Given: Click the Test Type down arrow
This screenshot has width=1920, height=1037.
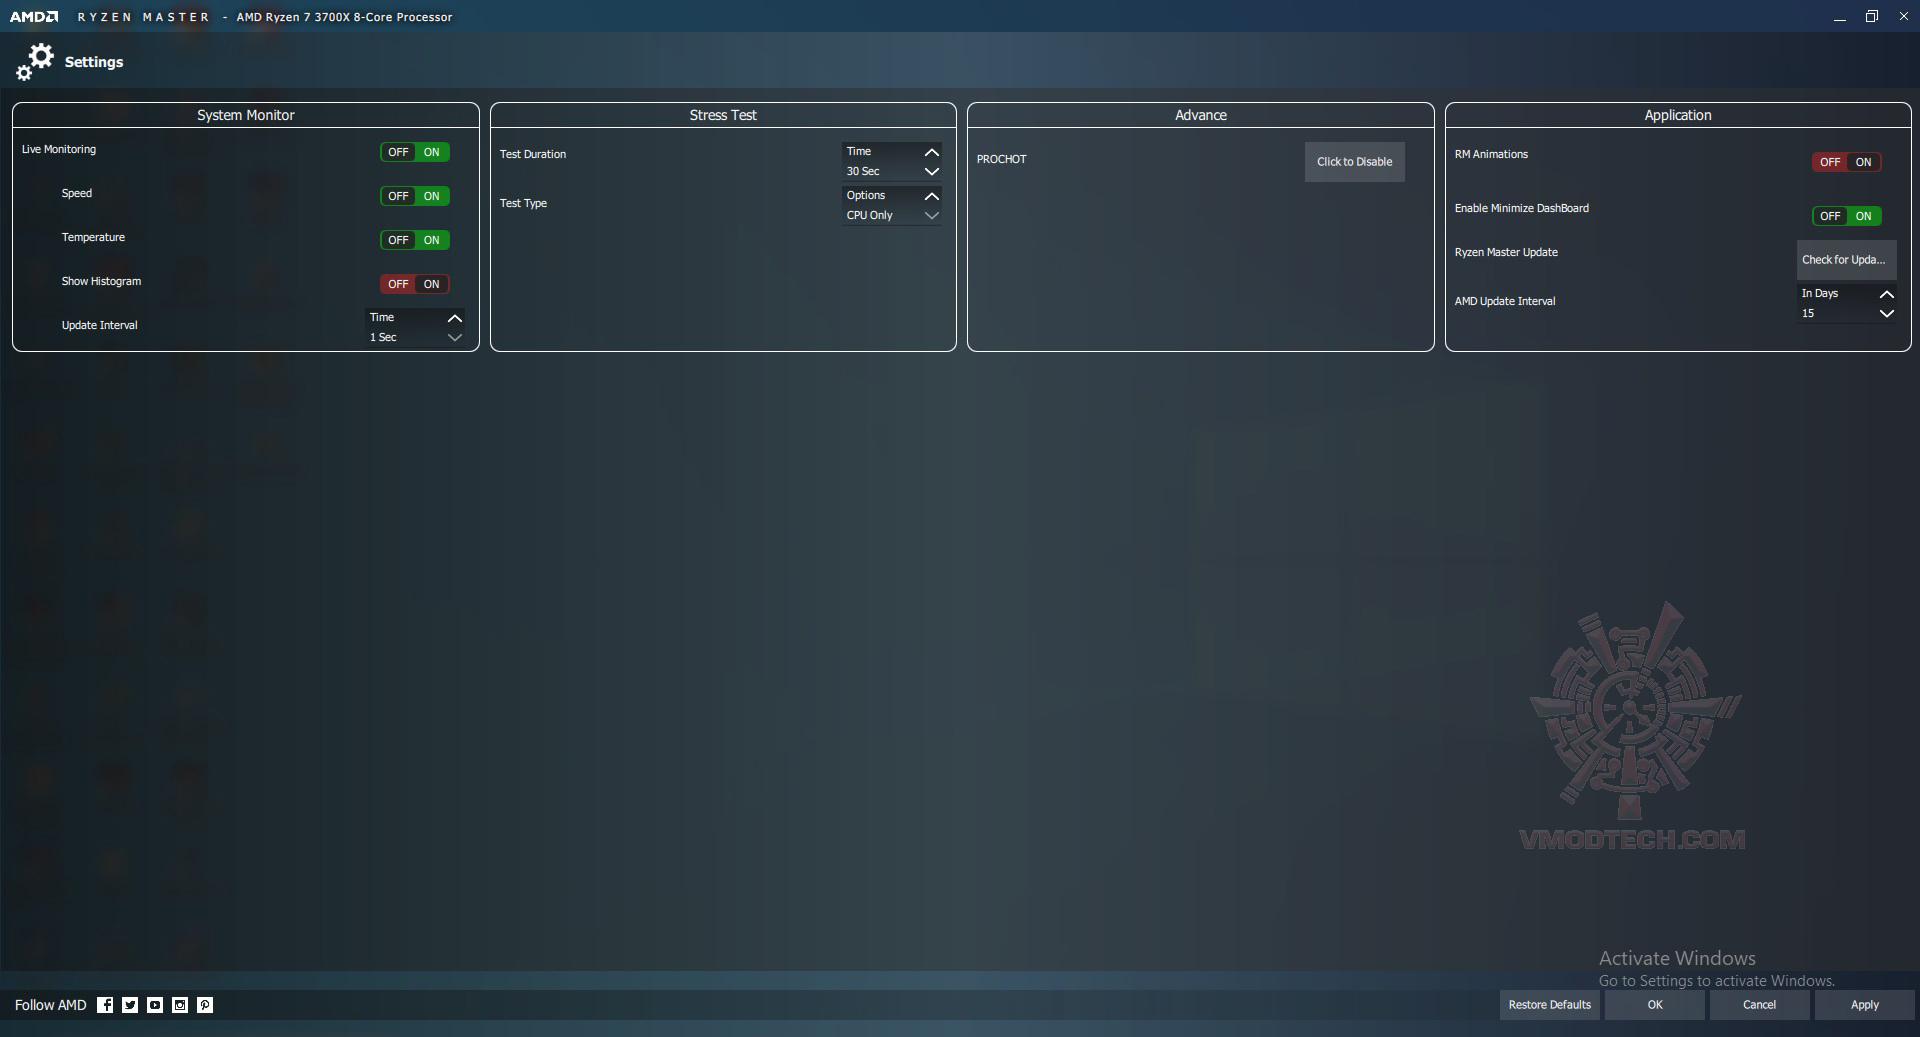Looking at the screenshot, I should pos(932,215).
